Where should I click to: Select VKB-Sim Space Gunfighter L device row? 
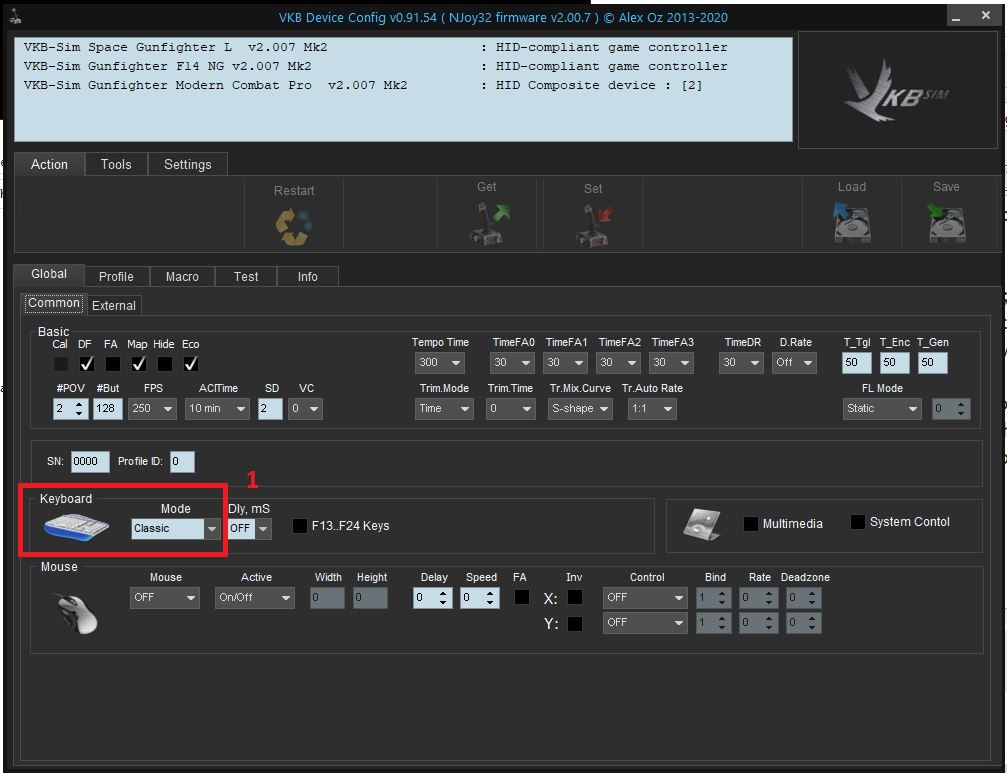(403, 48)
